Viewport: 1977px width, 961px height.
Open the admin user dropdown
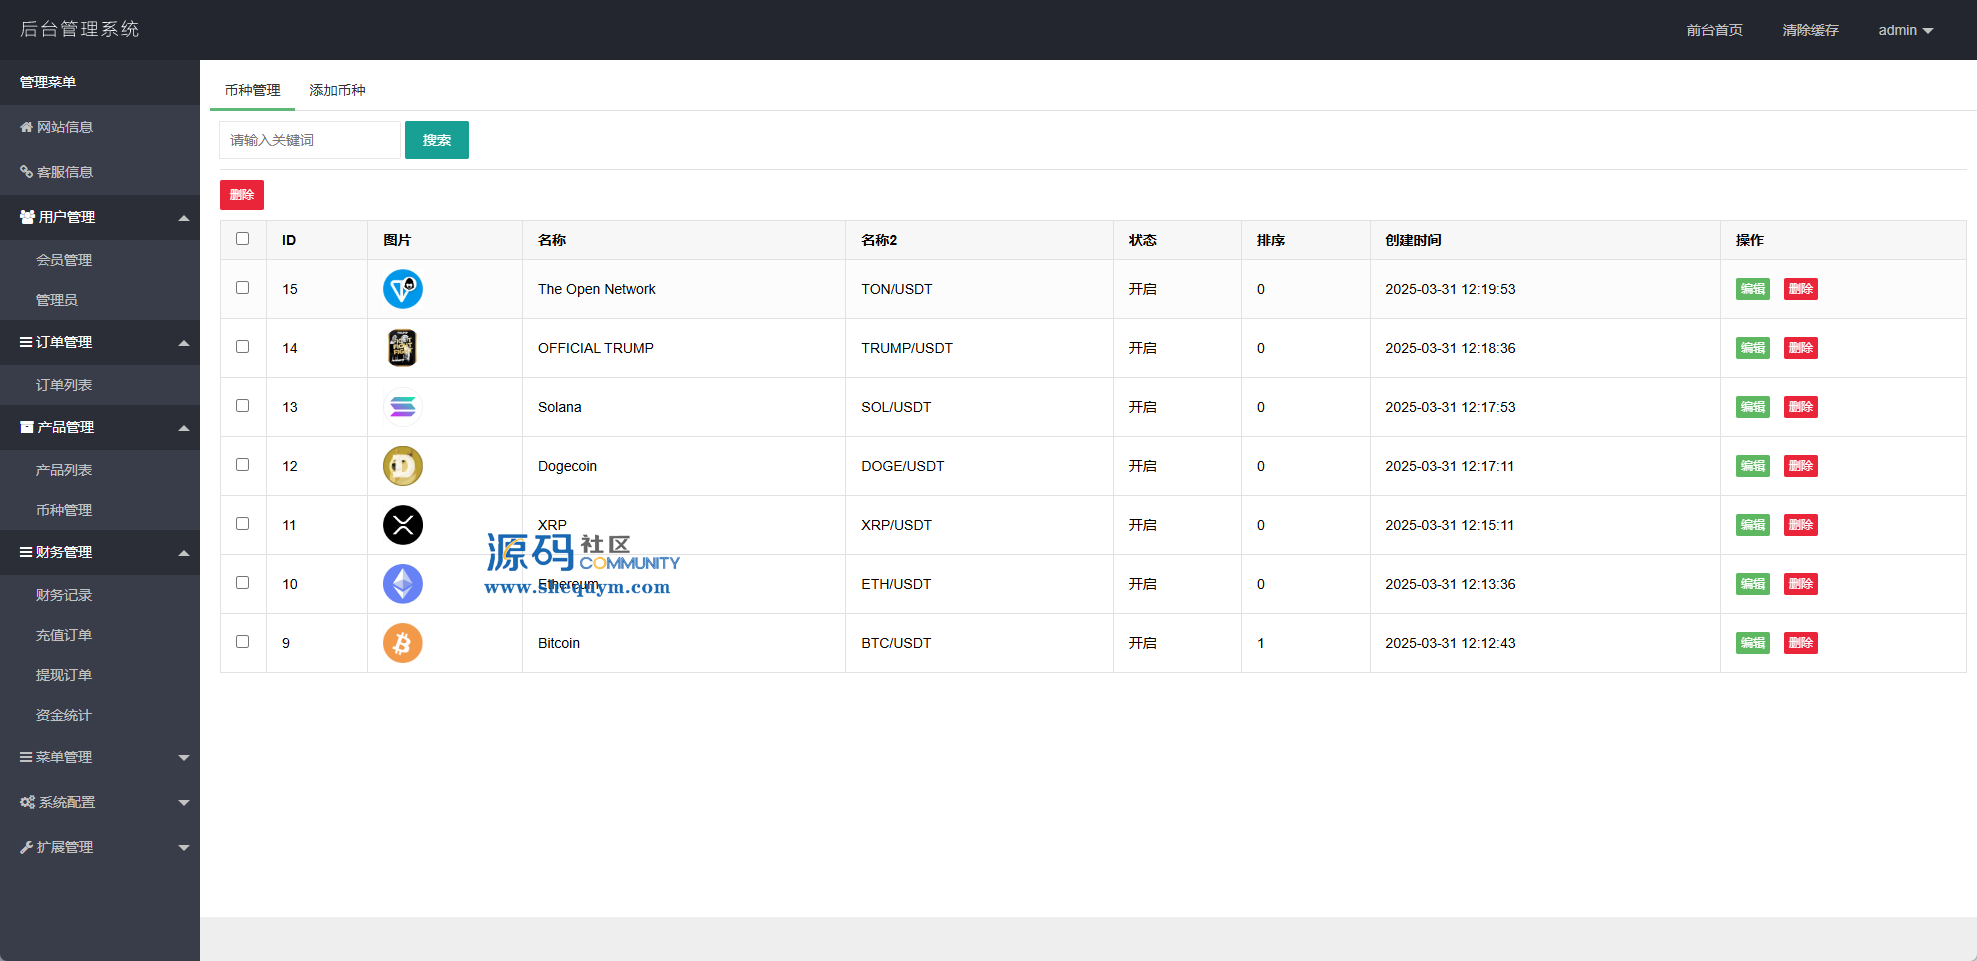point(1904,30)
